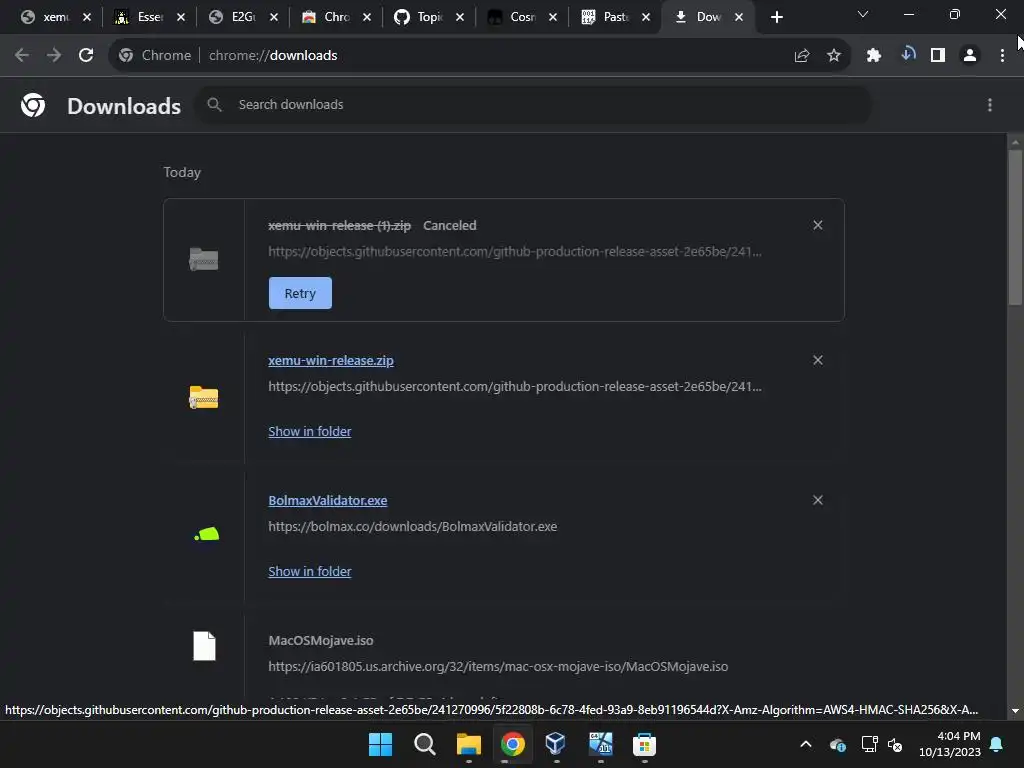This screenshot has height=768, width=1024.
Task: Click the bolmax.co download URL
Action: tap(413, 526)
